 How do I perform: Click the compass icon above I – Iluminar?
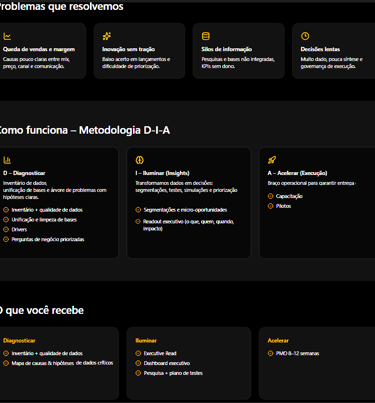[x=139, y=160]
